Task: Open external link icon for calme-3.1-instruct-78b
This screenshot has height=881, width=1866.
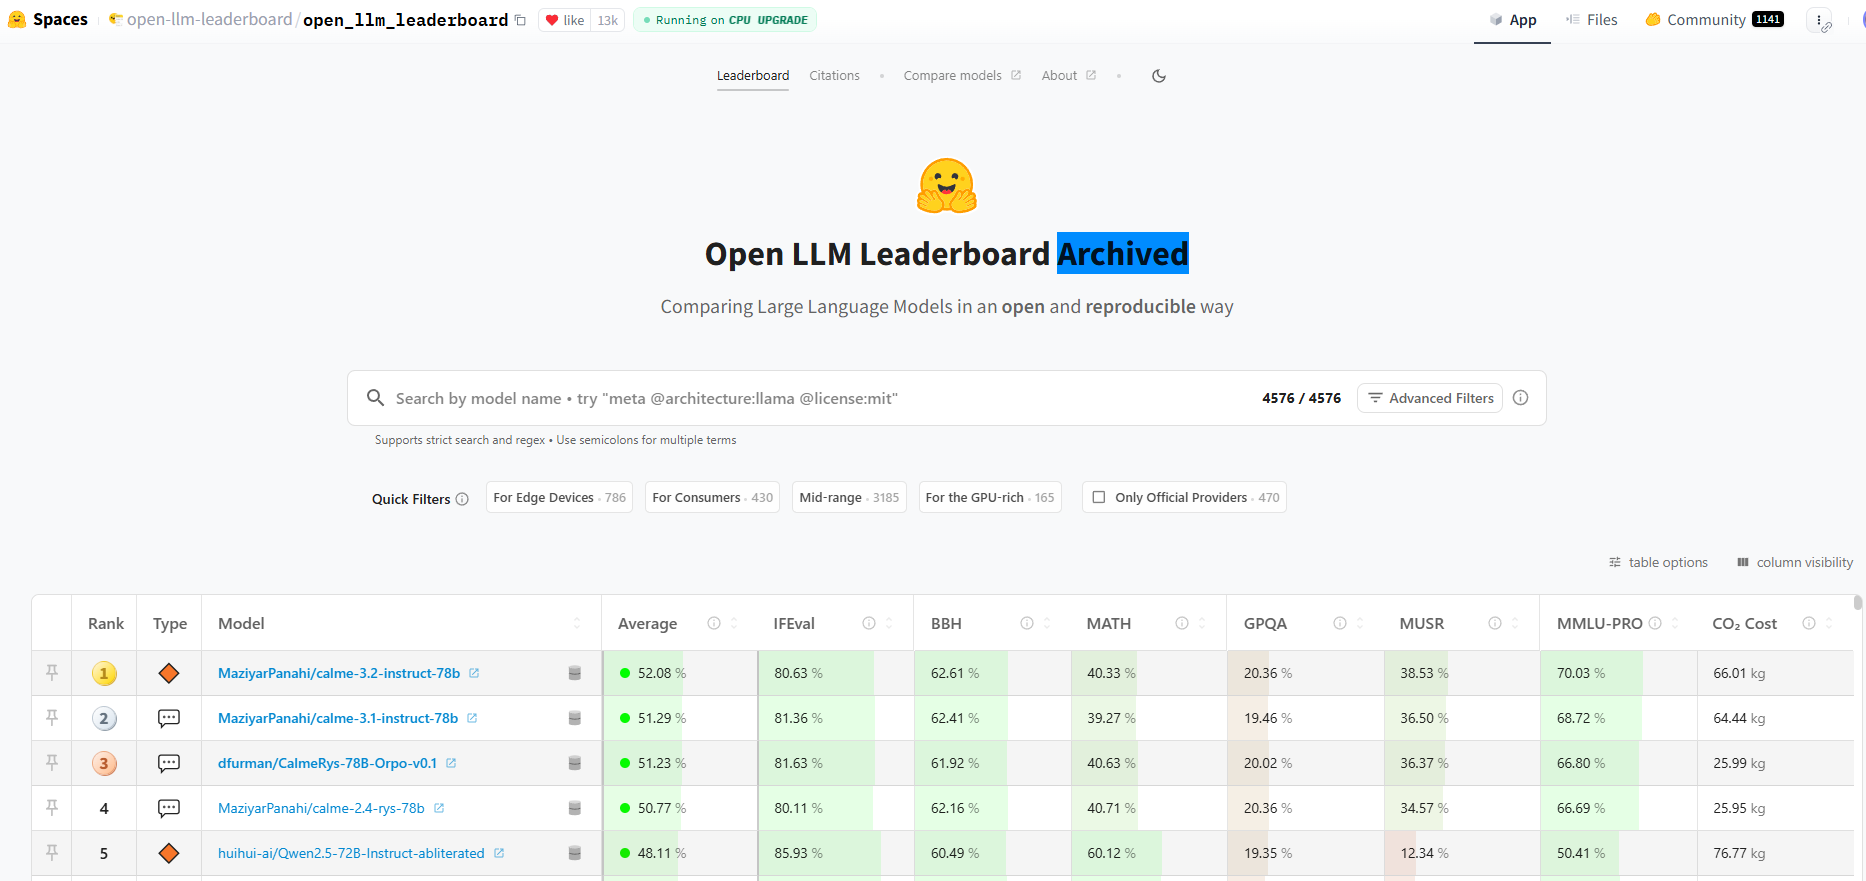Action: [x=472, y=718]
